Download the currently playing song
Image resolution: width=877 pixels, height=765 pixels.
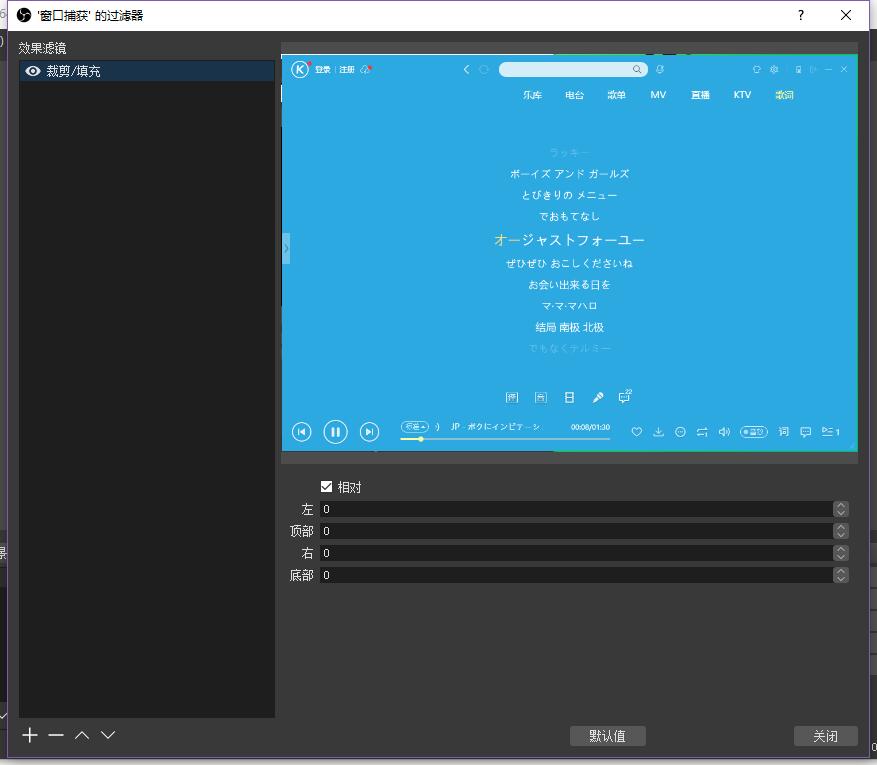tap(659, 432)
